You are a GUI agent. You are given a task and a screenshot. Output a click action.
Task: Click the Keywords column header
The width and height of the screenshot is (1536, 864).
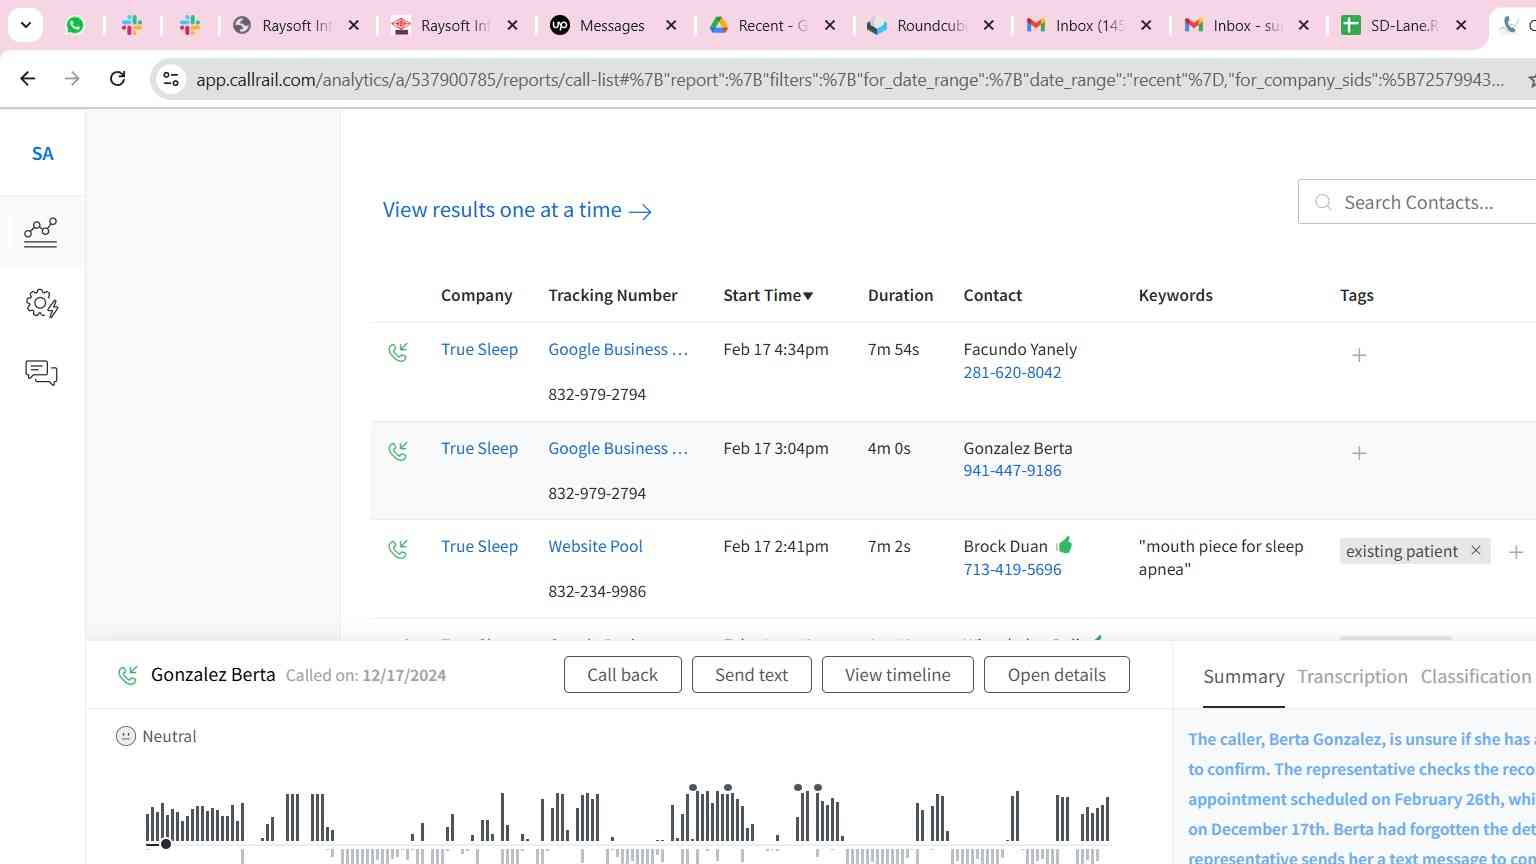[1175, 295]
